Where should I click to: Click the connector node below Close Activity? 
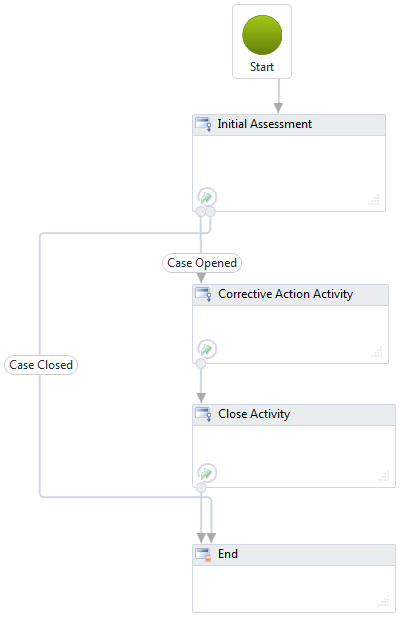tap(201, 487)
